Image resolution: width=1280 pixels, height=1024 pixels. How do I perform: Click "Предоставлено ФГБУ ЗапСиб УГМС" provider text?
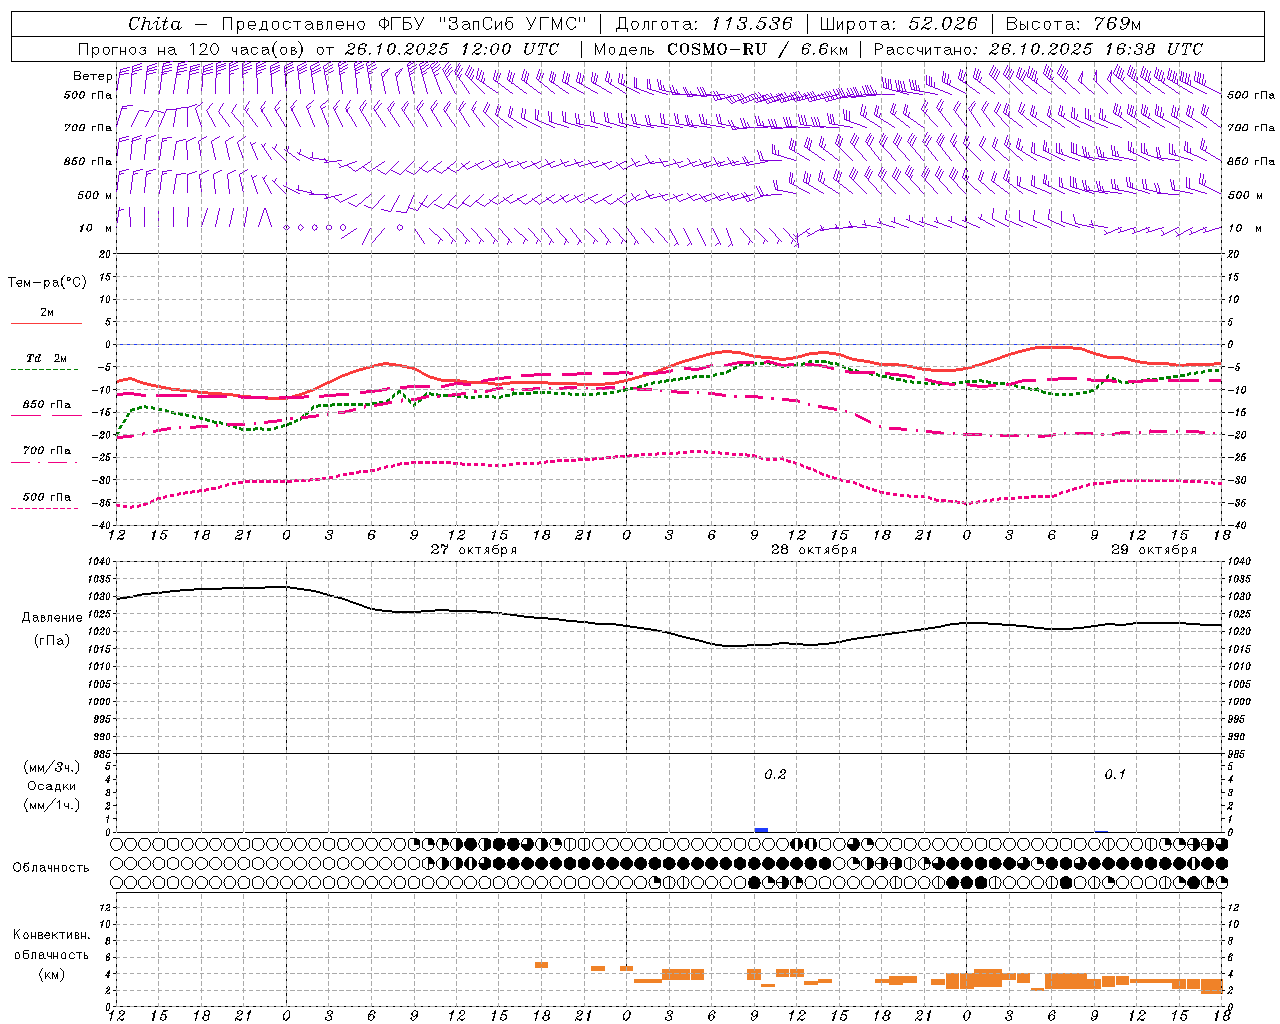(x=403, y=24)
